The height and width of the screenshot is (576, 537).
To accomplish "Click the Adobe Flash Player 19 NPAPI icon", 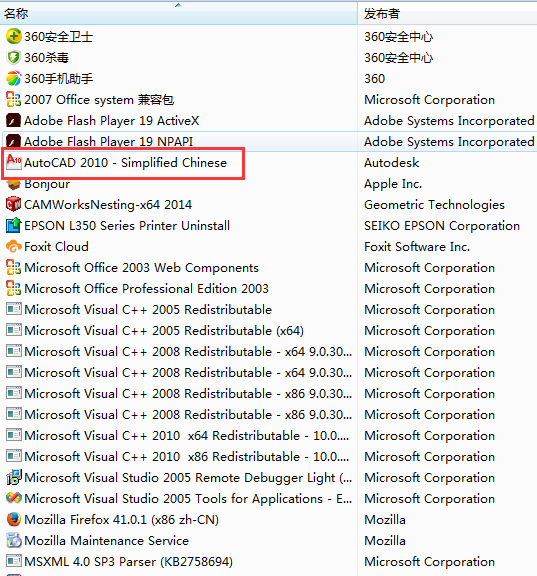I will 14,141.
